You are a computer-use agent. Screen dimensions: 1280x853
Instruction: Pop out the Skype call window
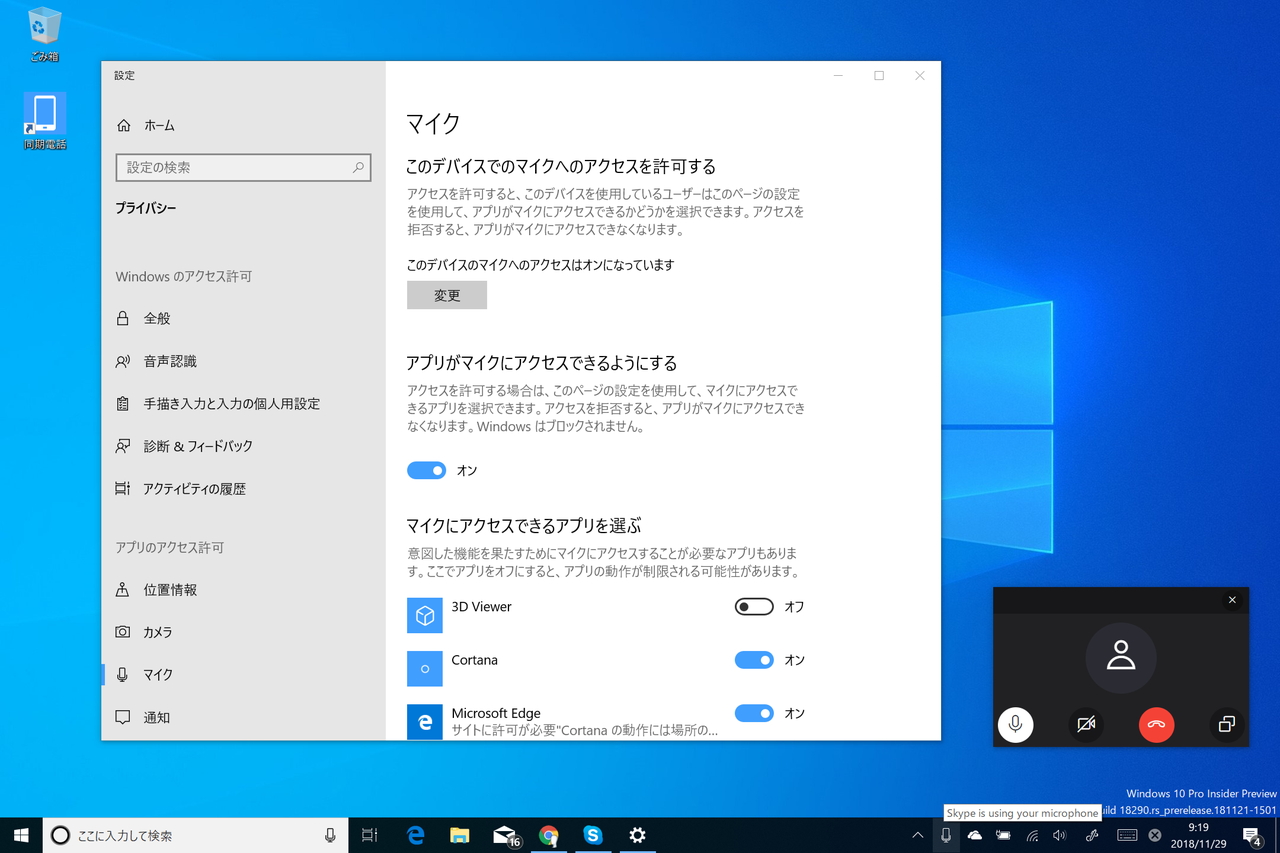pyautogui.click(x=1227, y=725)
